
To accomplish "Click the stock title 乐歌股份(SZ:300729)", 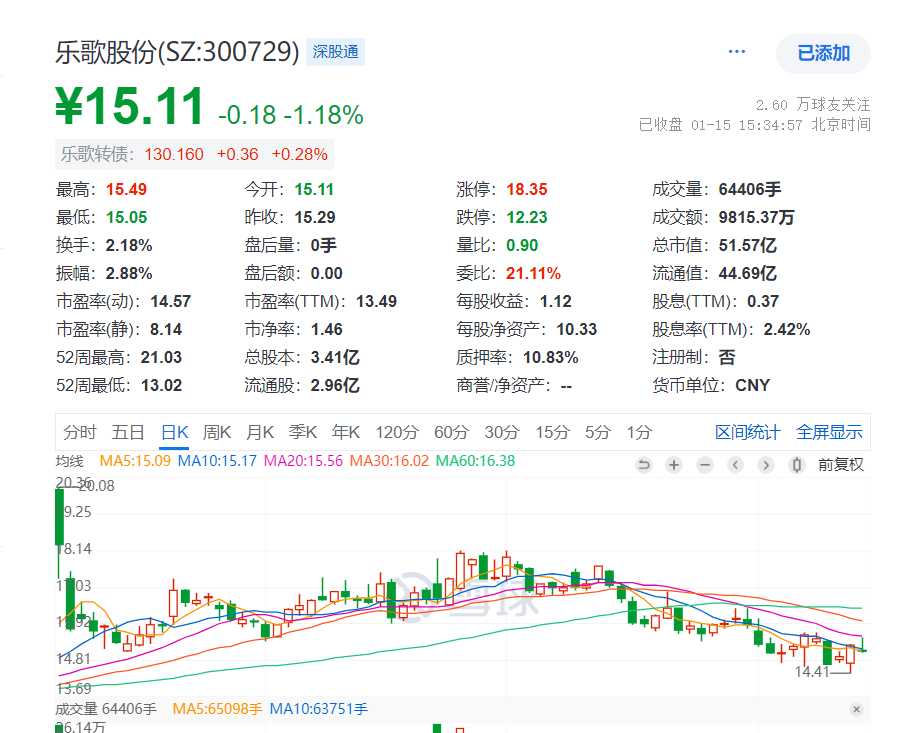I will 178,52.
